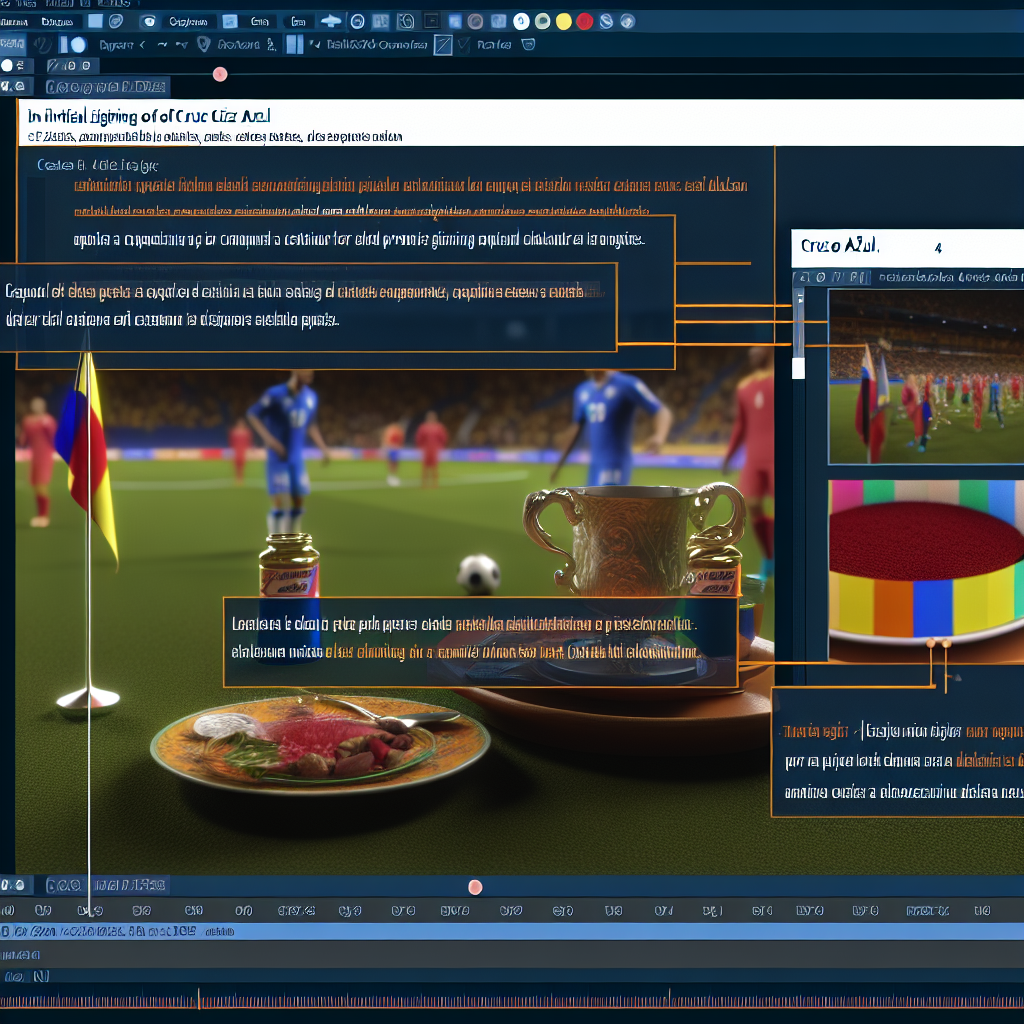Expand the left chevron in second toolbar row
Viewport: 1024px width, 1024px height.
coord(141,44)
